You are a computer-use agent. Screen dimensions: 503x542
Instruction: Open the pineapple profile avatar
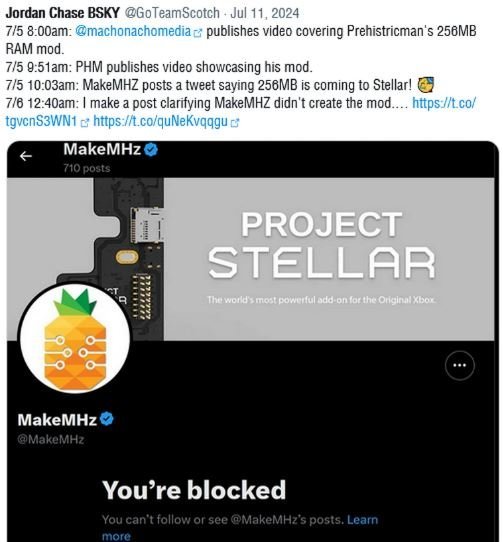(x=75, y=338)
